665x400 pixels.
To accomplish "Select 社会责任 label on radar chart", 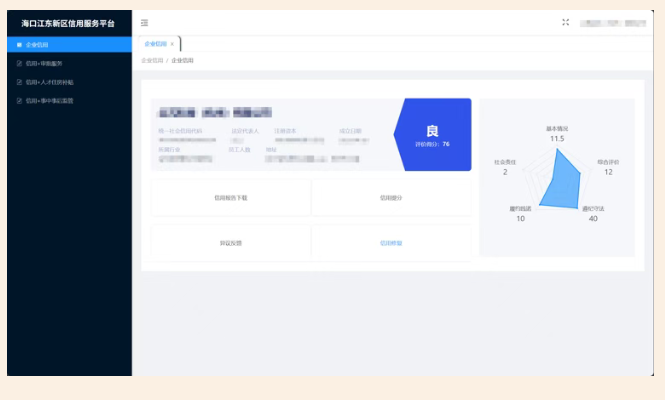I will click(x=505, y=161).
